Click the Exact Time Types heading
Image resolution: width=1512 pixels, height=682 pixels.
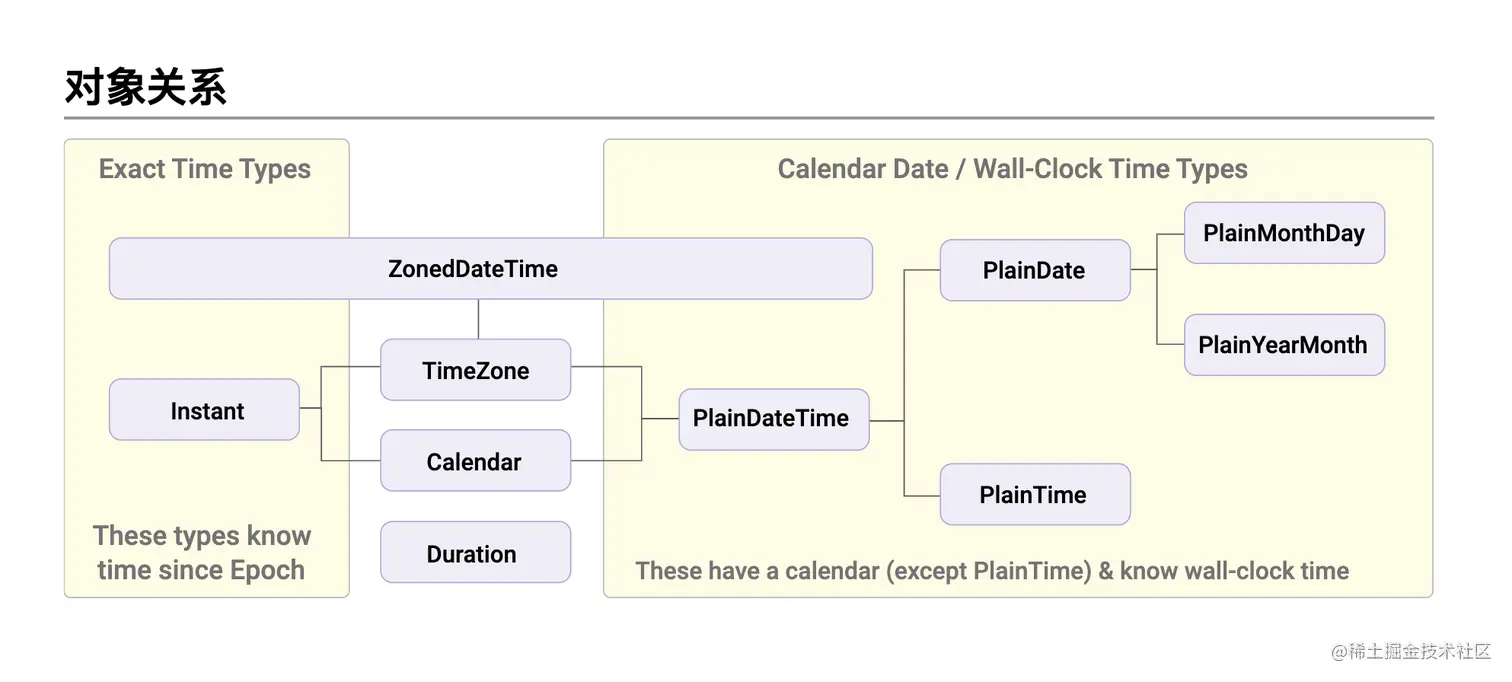205,169
